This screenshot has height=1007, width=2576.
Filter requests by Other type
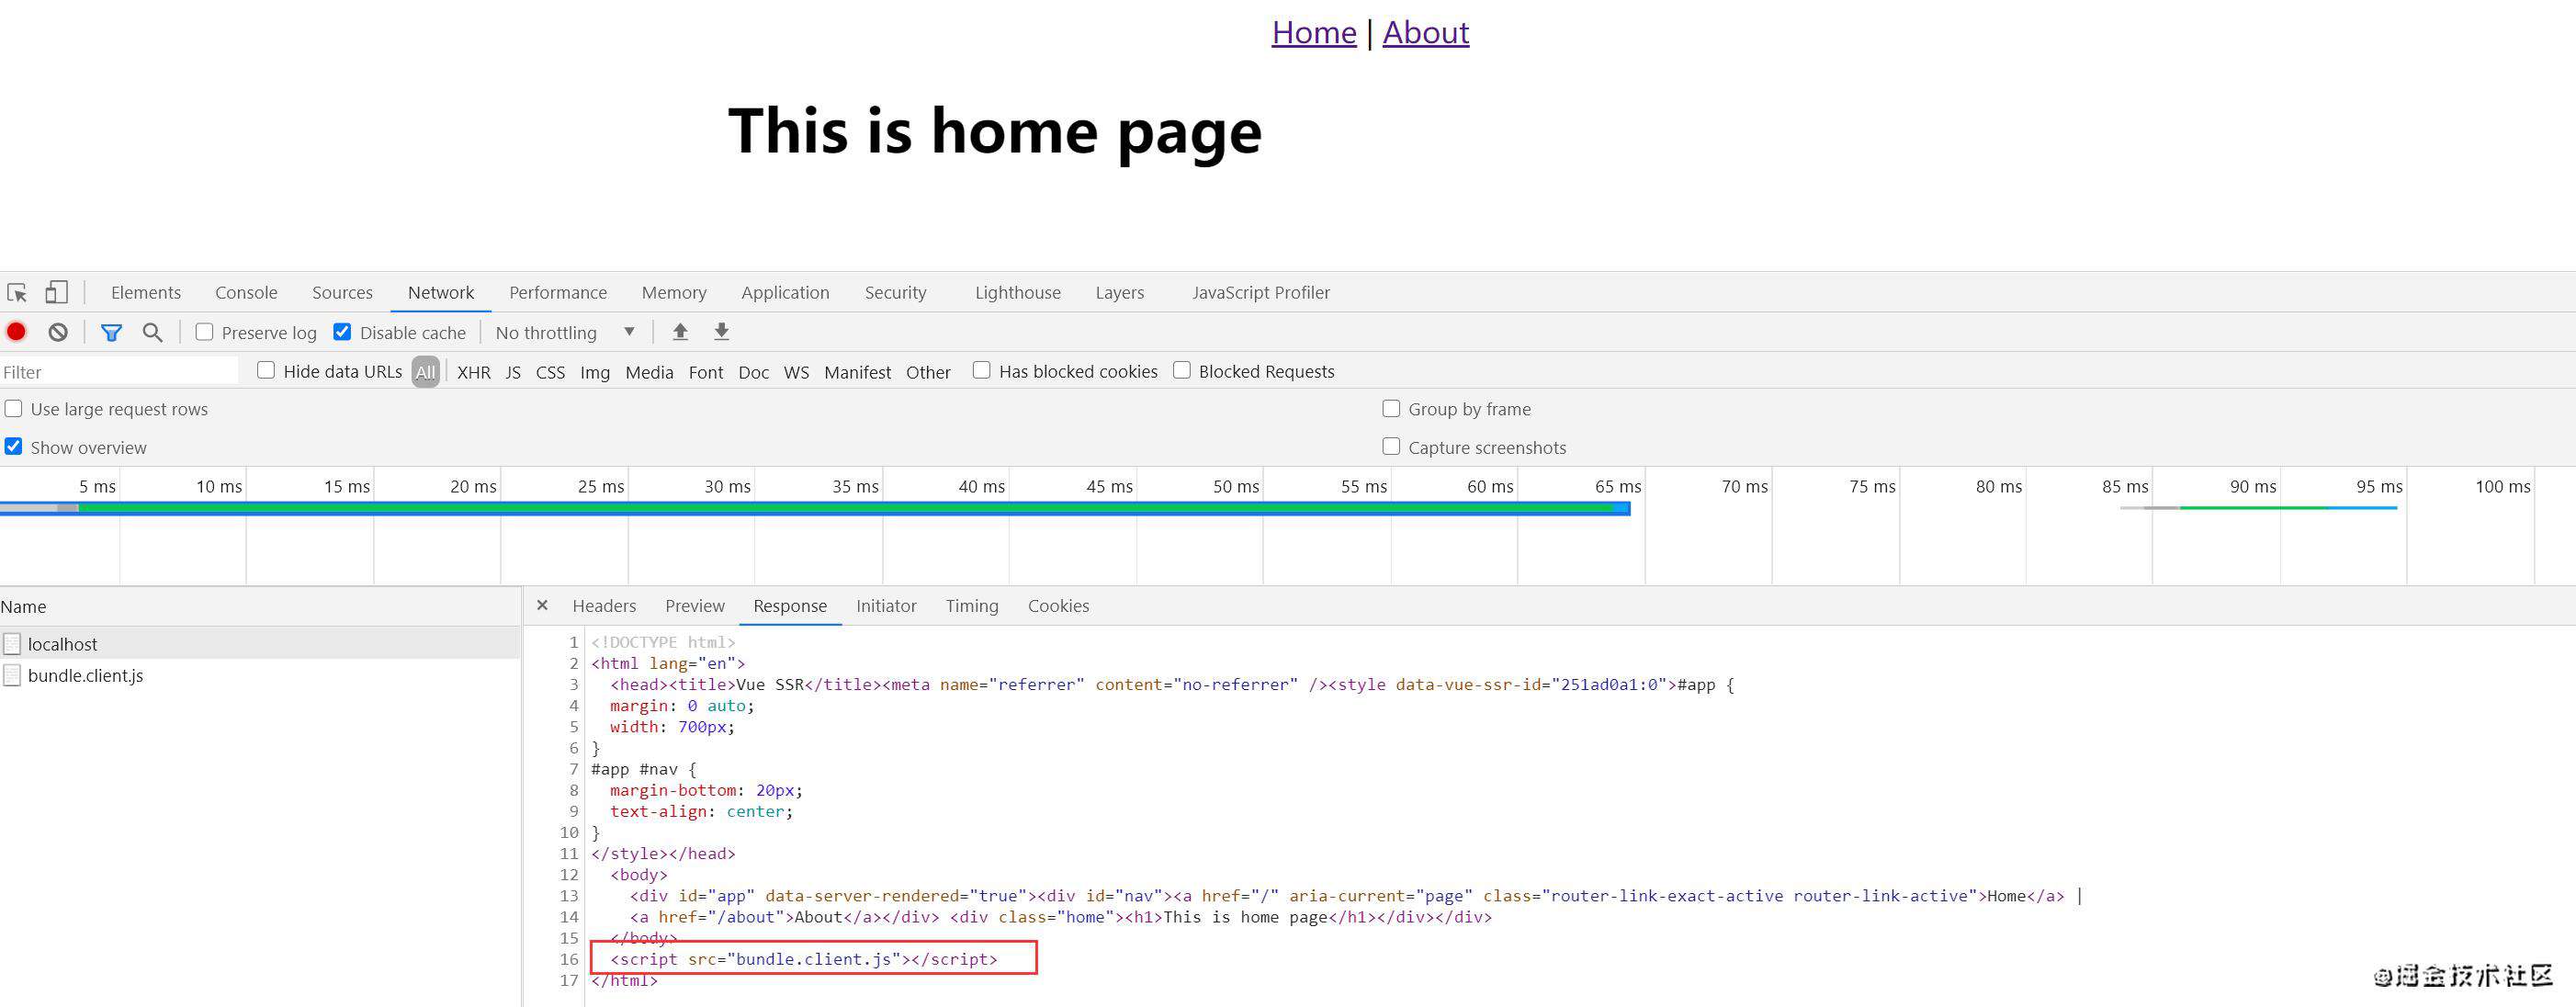pyautogui.click(x=928, y=372)
